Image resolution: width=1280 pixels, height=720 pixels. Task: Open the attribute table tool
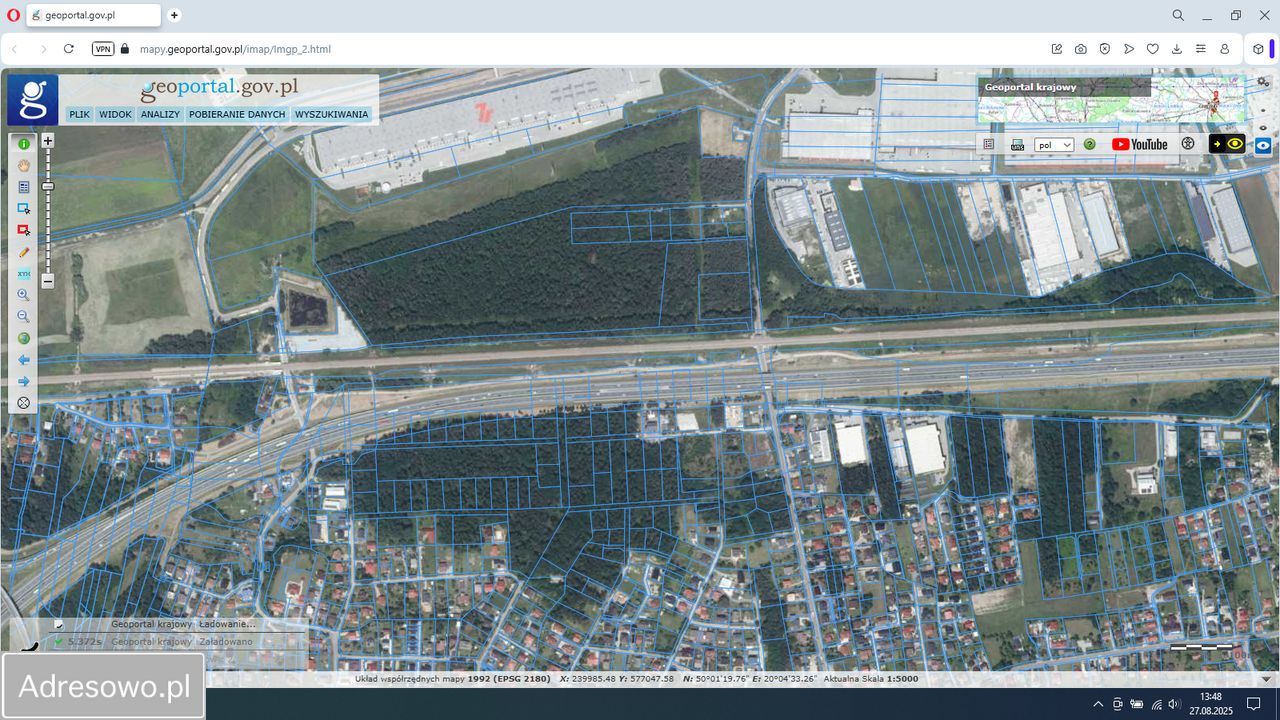click(24, 187)
